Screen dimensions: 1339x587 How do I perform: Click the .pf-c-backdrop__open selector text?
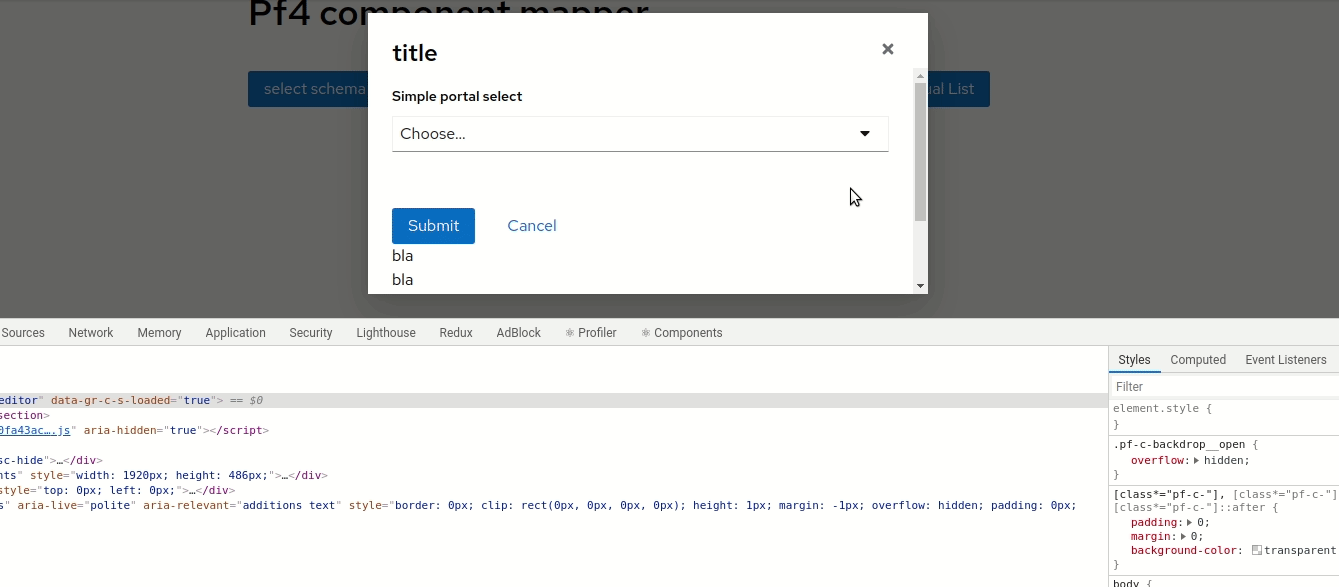pyautogui.click(x=1181, y=445)
